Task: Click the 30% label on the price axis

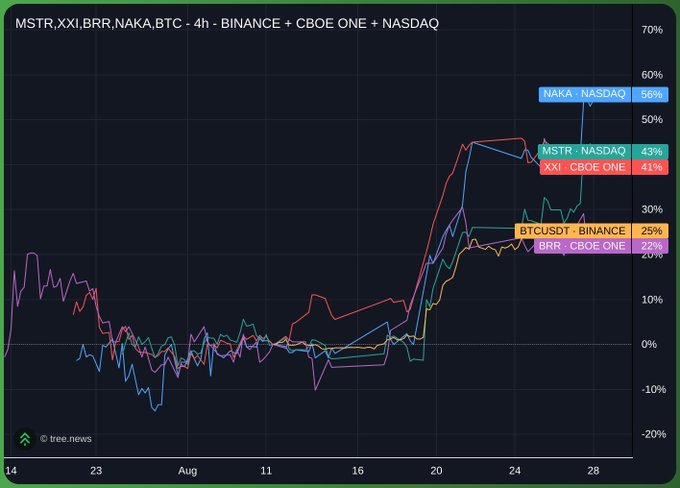Action: (x=652, y=209)
